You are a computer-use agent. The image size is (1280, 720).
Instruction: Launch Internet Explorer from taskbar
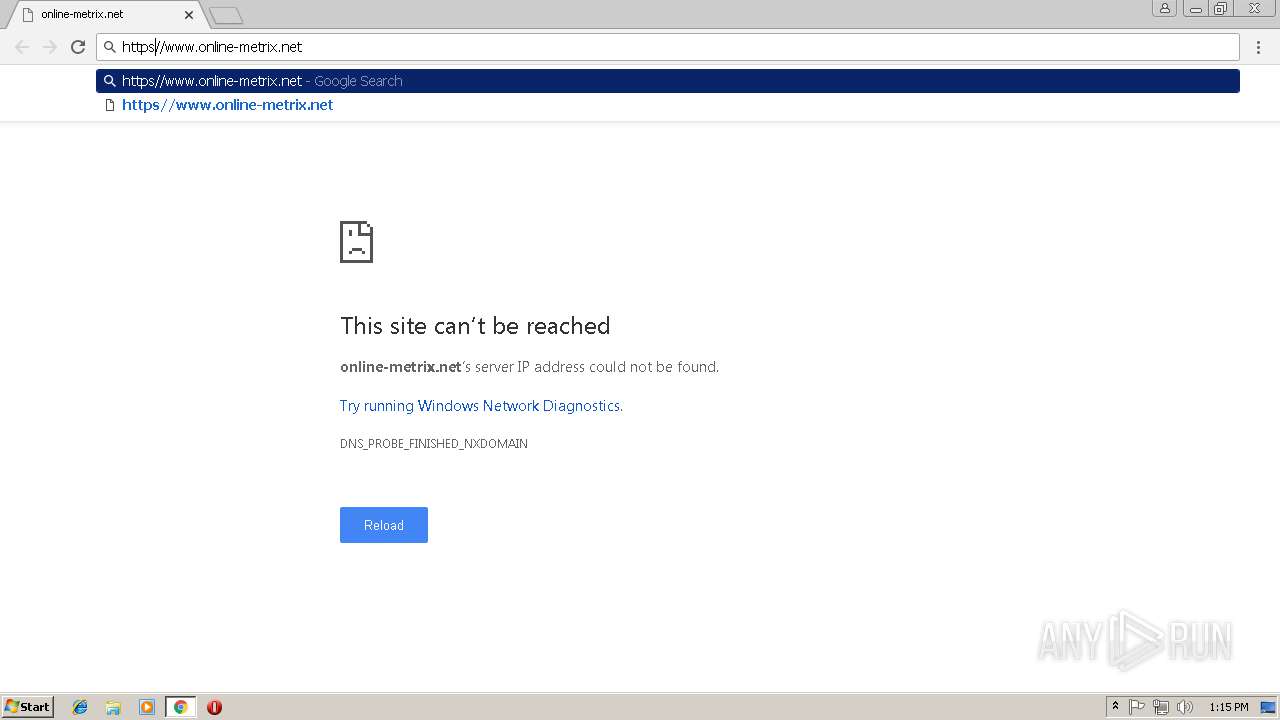pyautogui.click(x=80, y=707)
